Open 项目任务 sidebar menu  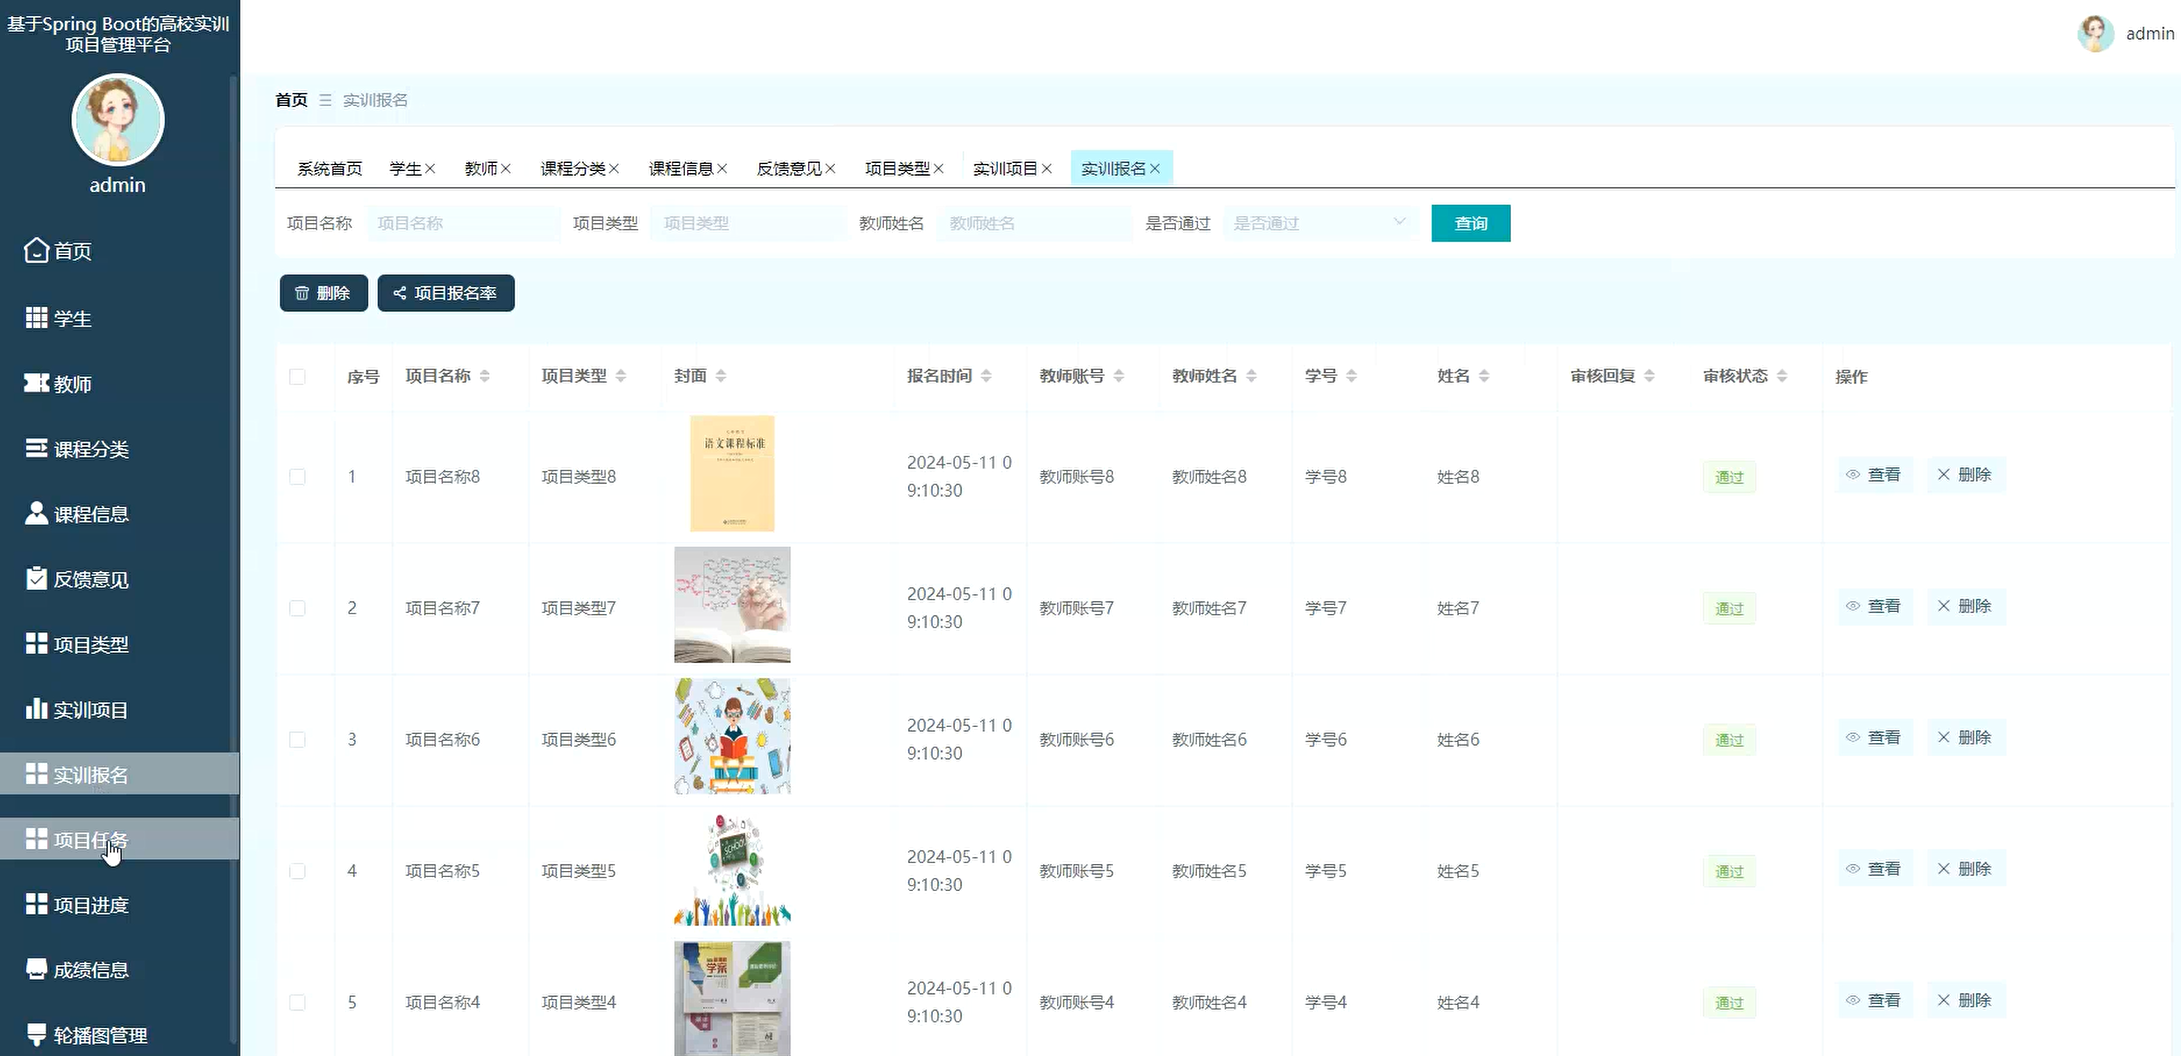[119, 839]
